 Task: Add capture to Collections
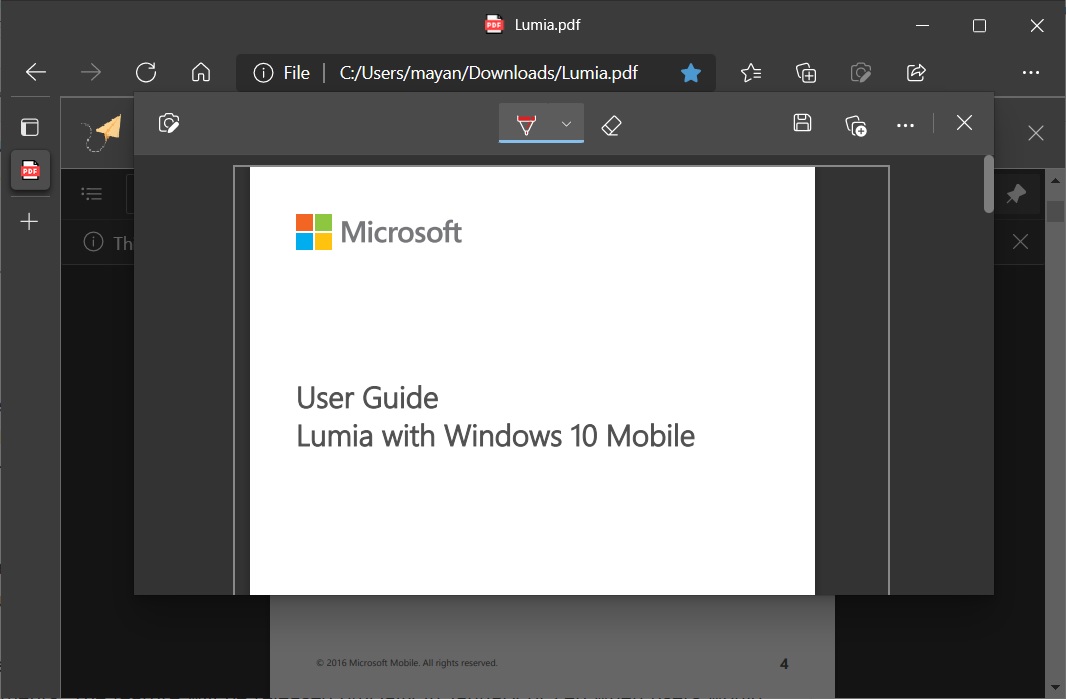pyautogui.click(x=856, y=125)
